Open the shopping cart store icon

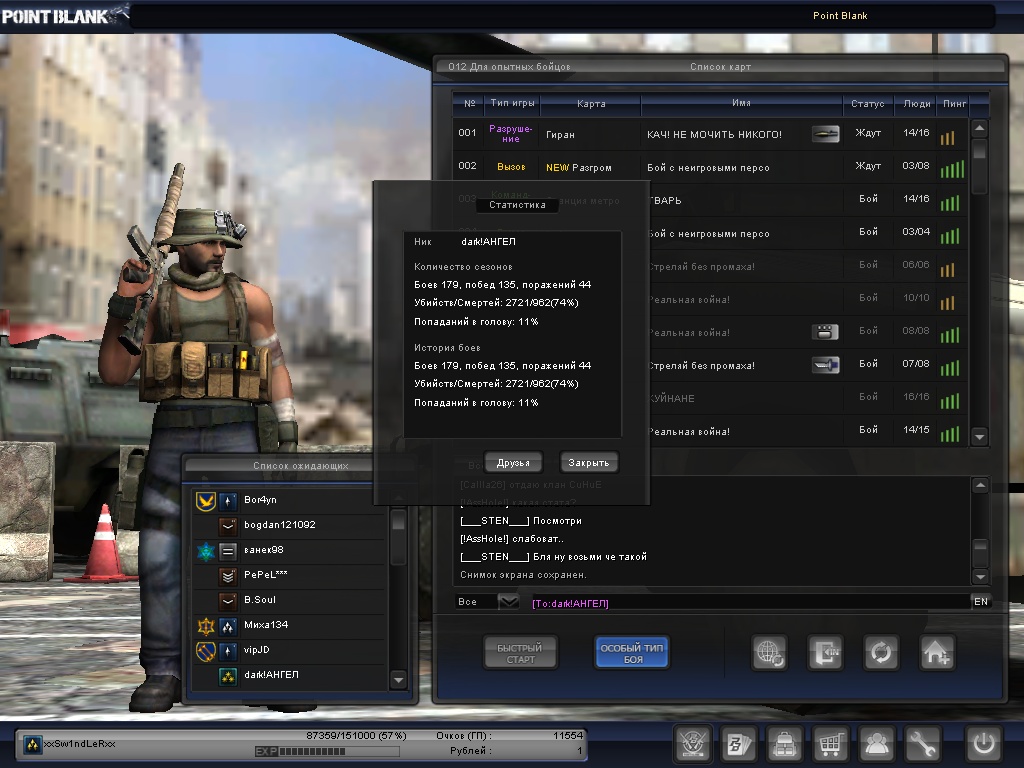(830, 743)
